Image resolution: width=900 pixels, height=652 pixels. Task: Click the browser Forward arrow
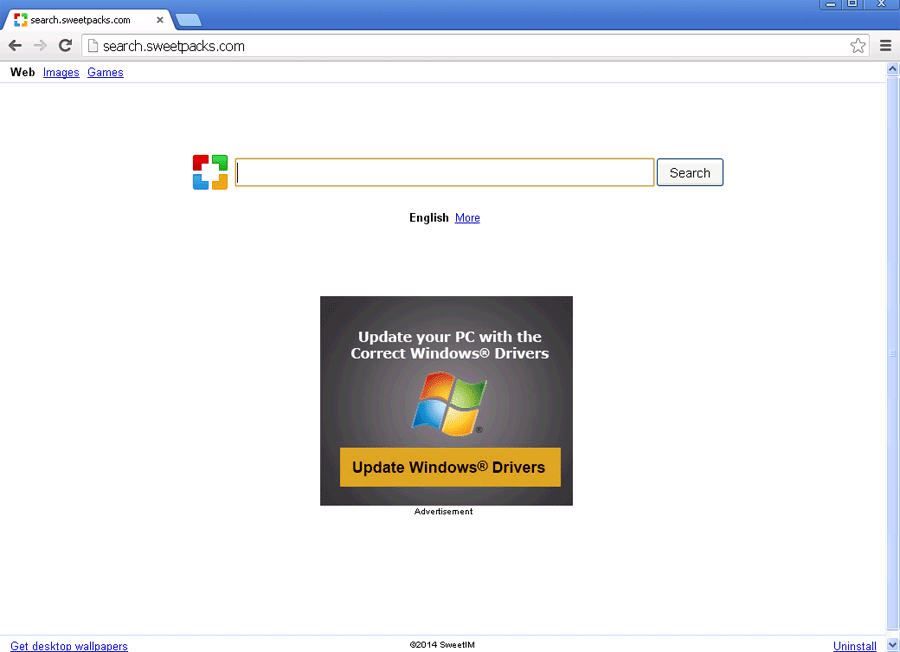point(40,46)
